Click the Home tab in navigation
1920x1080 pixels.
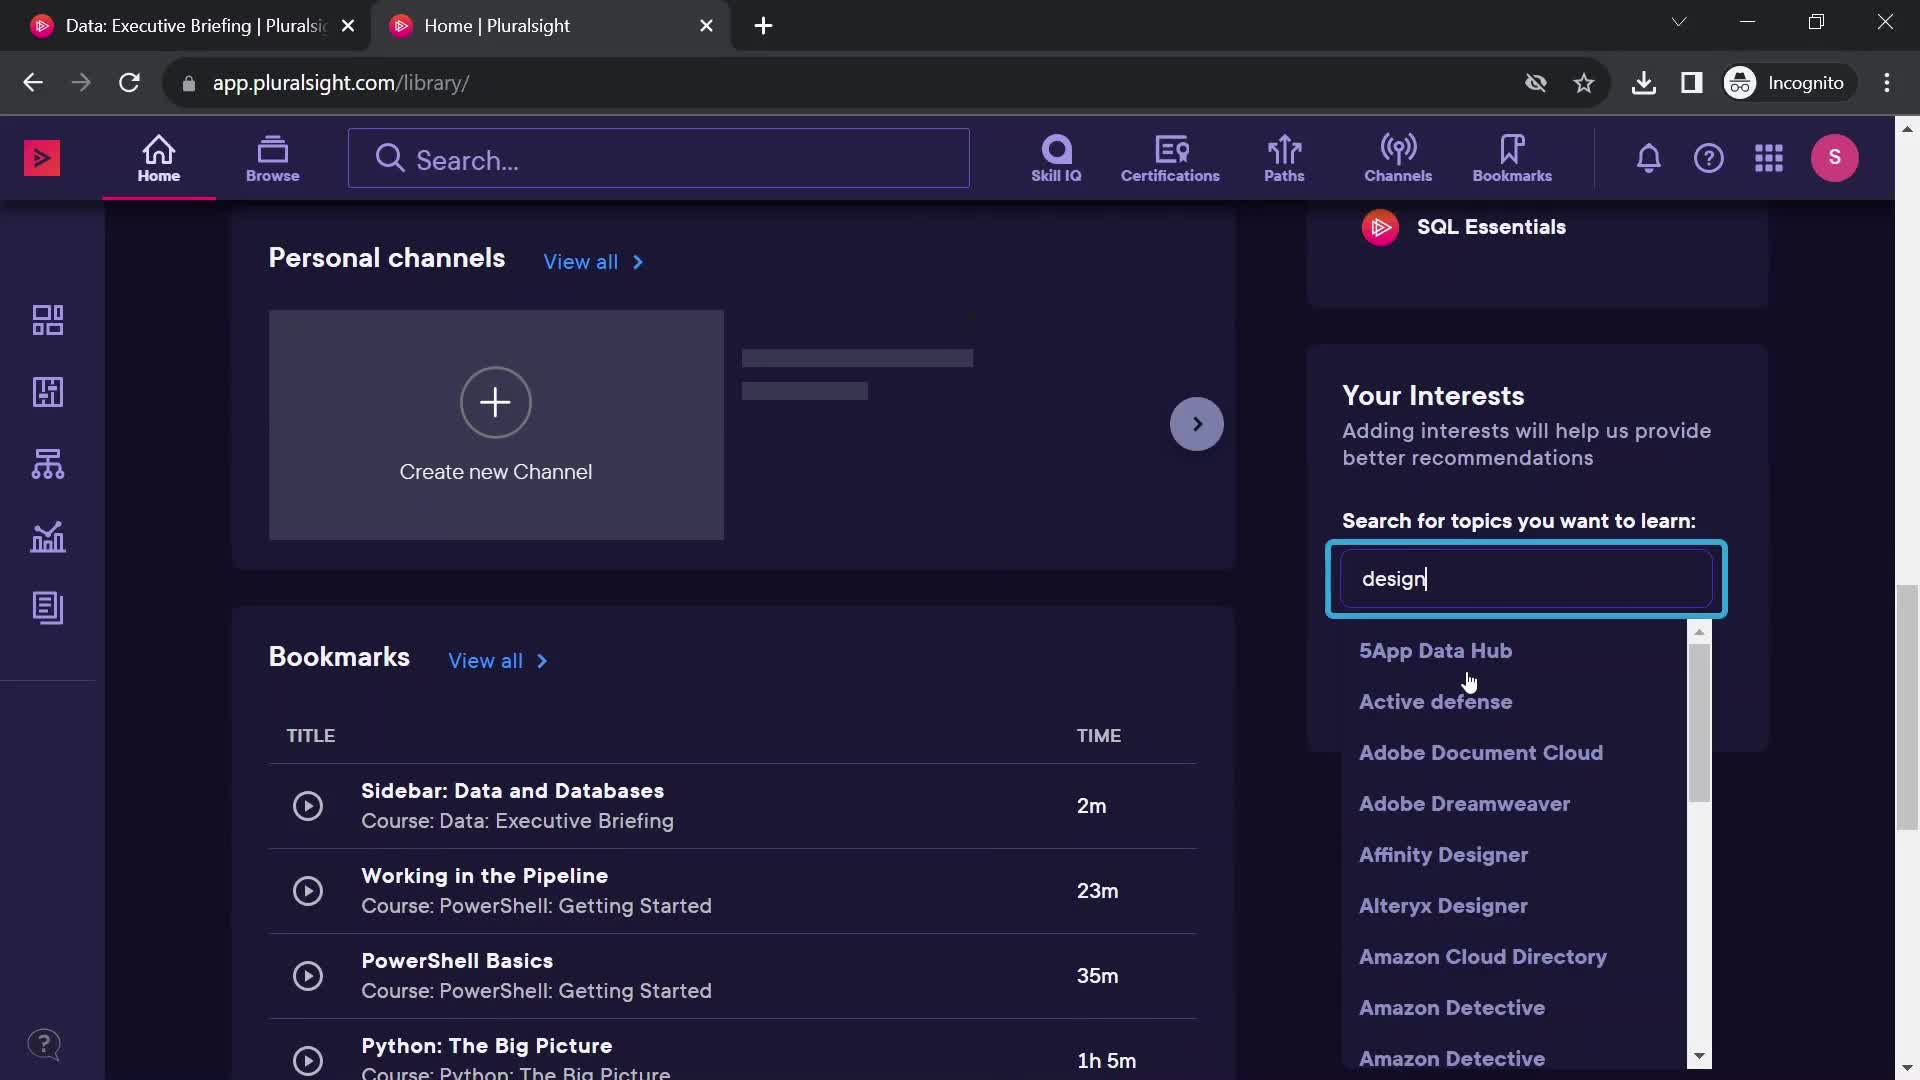[157, 157]
